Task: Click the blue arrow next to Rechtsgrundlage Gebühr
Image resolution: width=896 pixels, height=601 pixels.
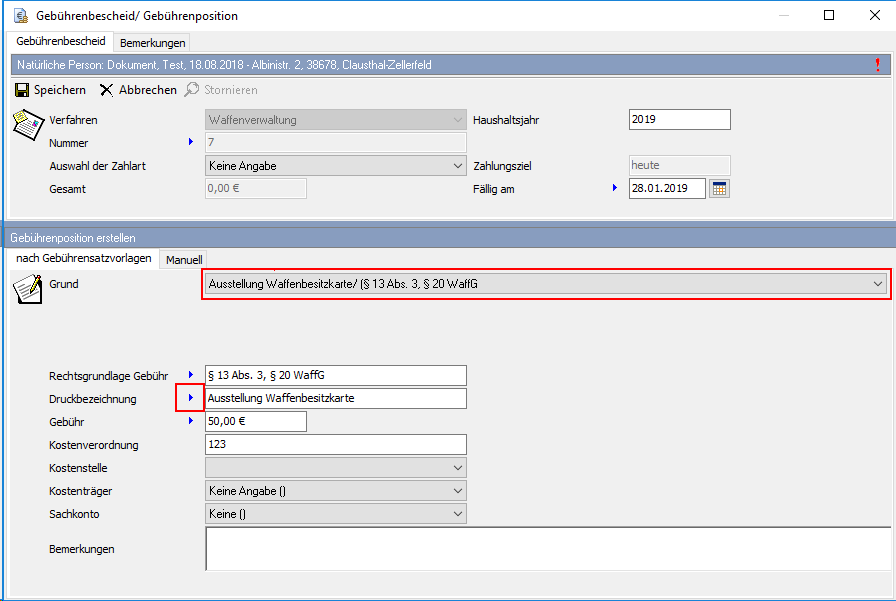Action: [190, 375]
